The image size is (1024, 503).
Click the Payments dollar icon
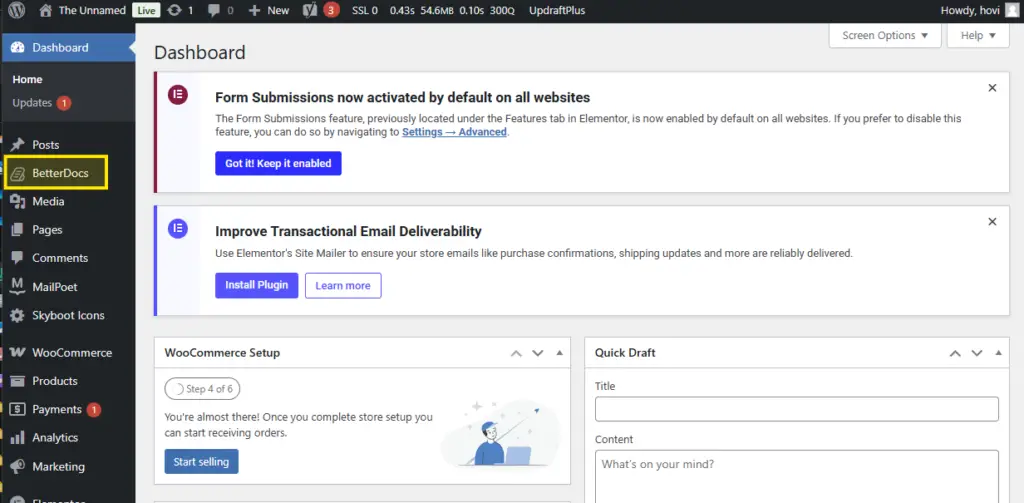[x=18, y=410]
